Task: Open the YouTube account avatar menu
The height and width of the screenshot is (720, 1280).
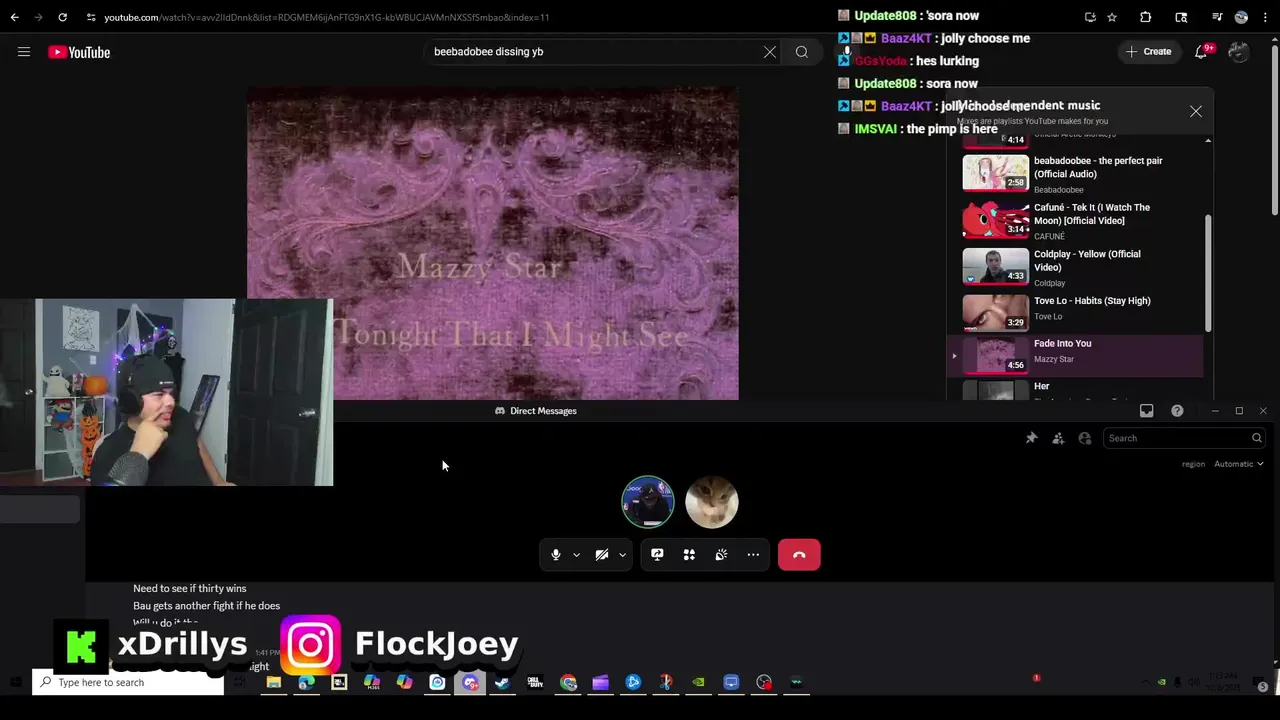Action: tap(1239, 52)
